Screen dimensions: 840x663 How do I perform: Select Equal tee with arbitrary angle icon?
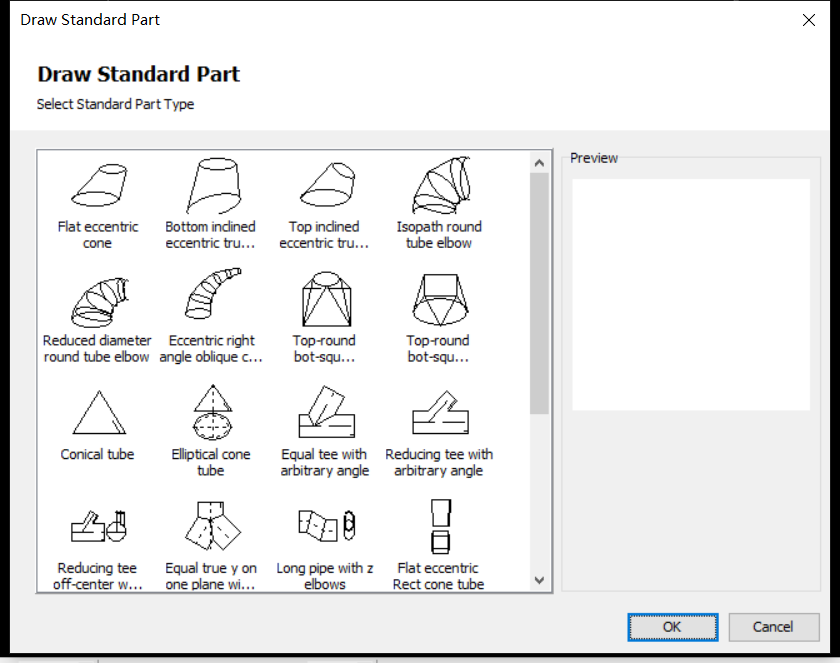point(327,412)
